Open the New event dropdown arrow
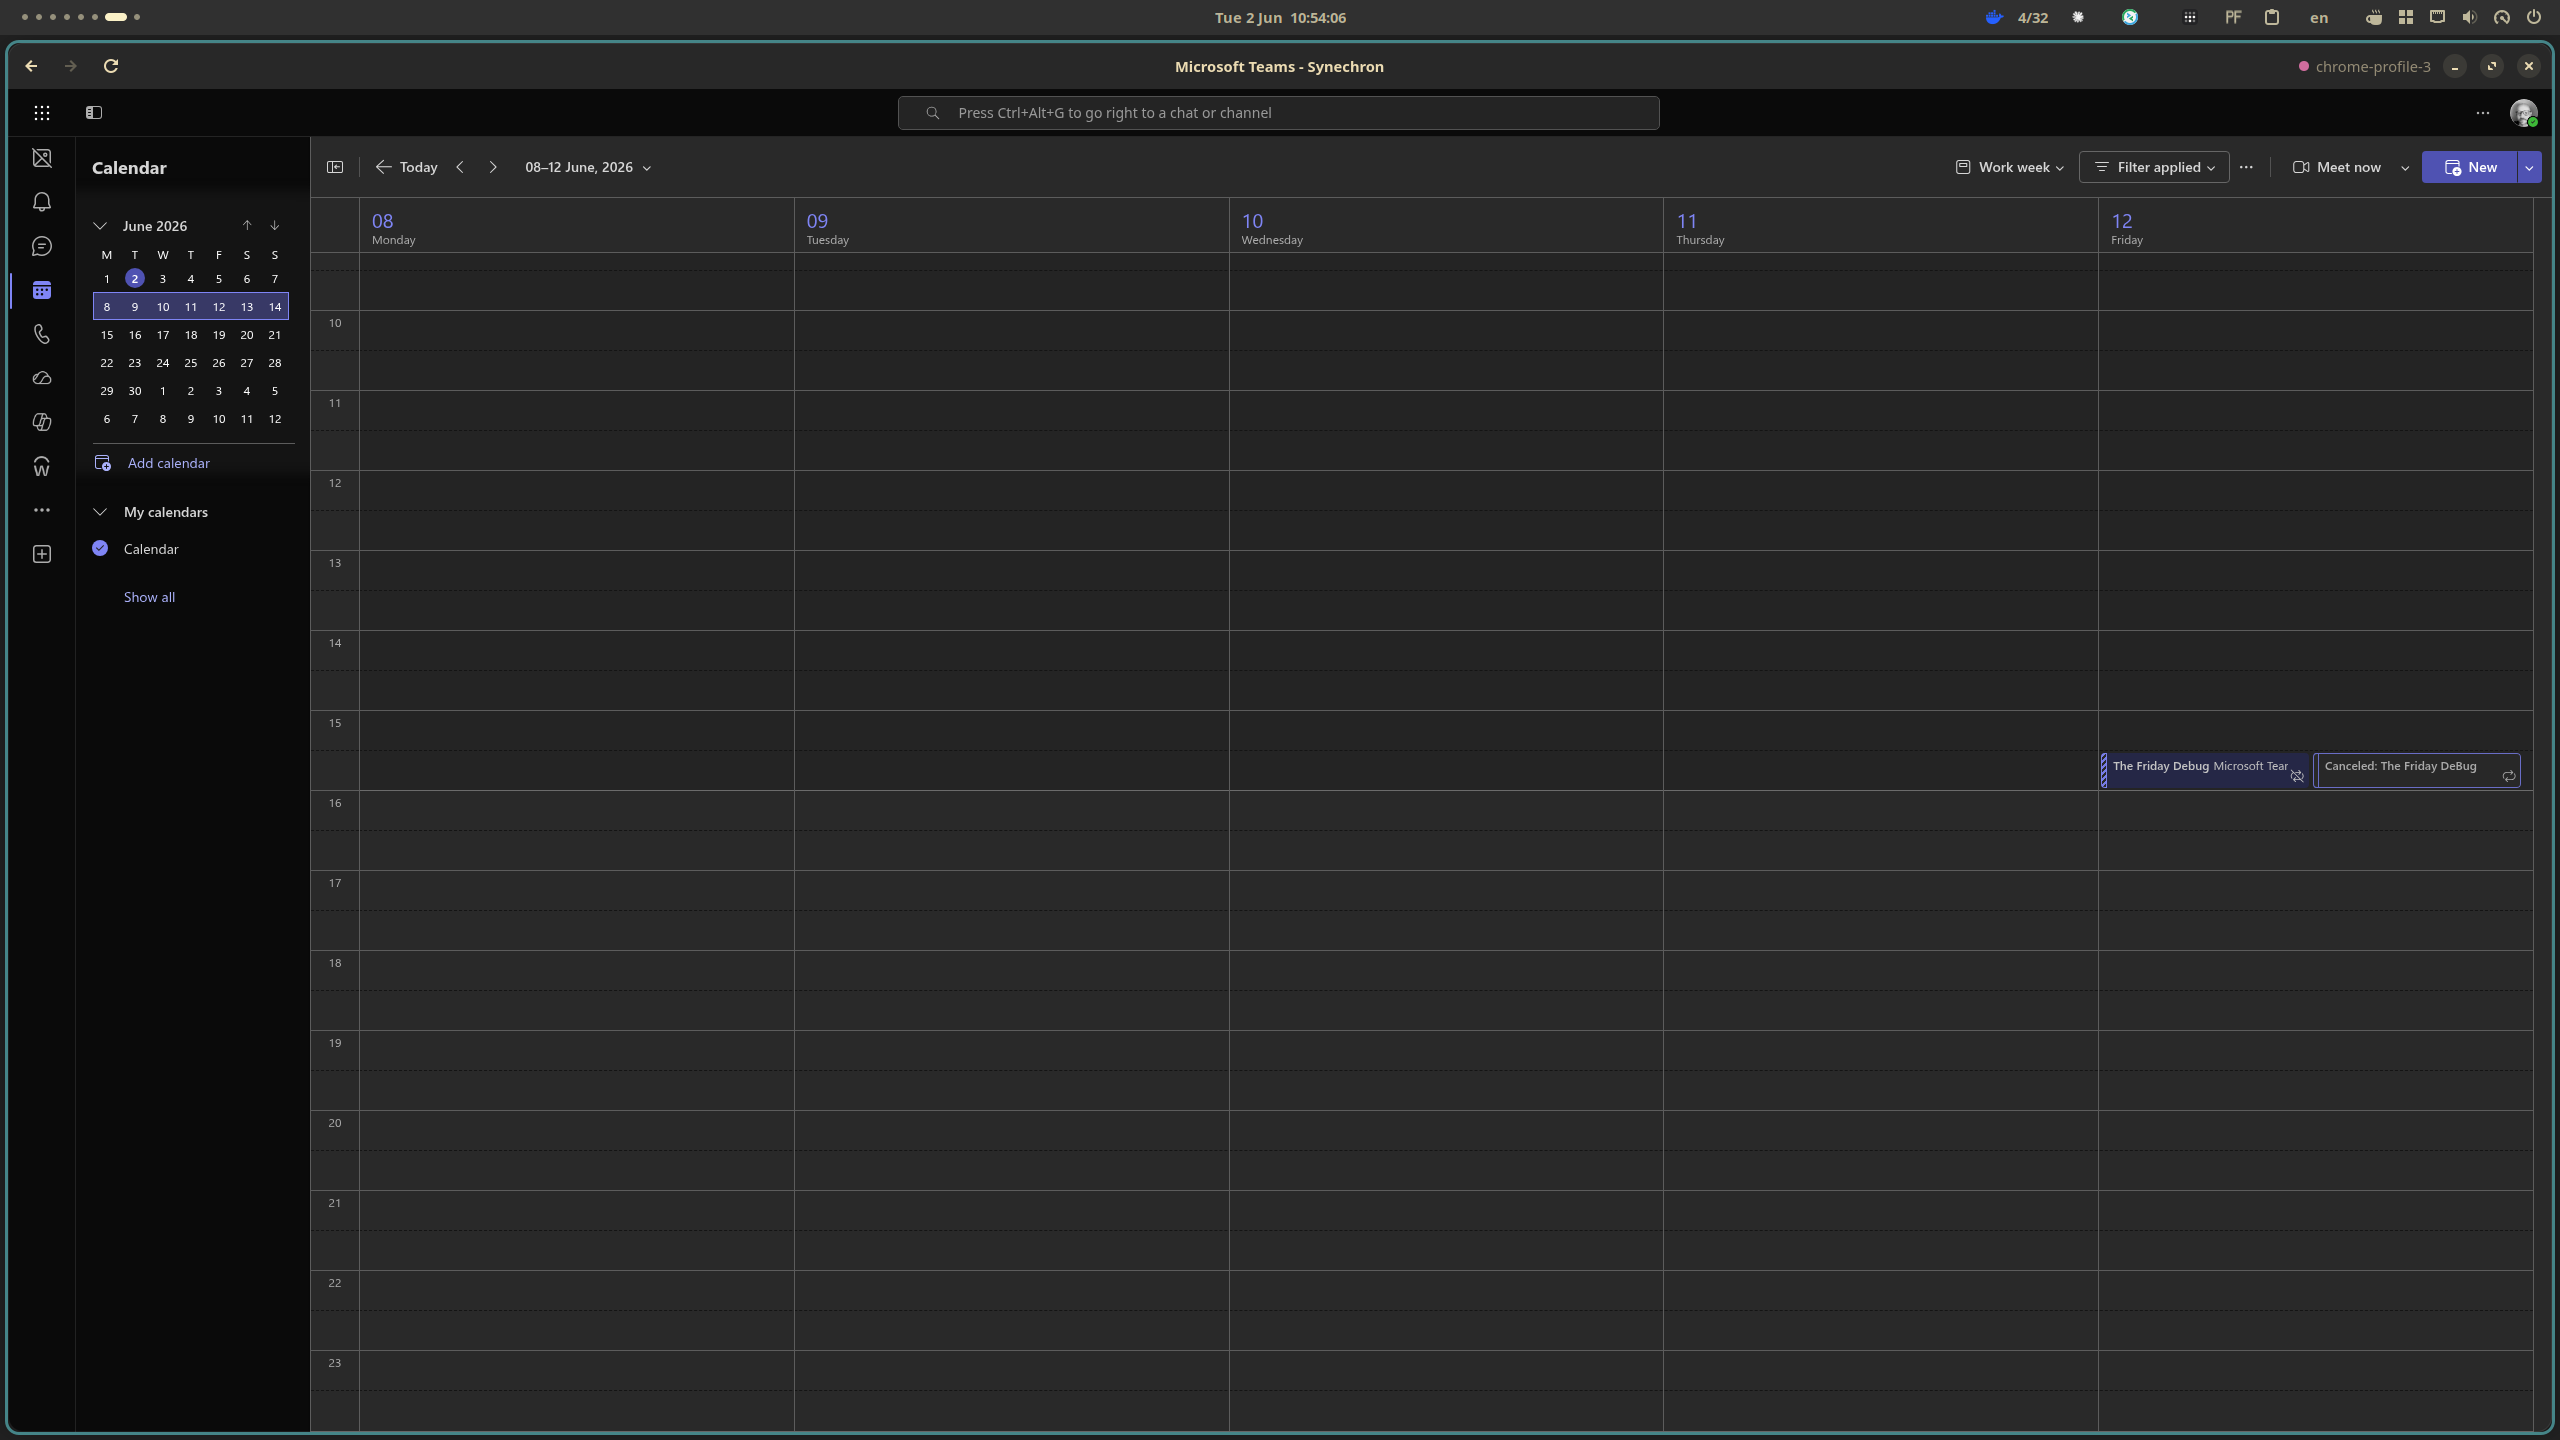This screenshot has height=1440, width=2560. 2529,167
